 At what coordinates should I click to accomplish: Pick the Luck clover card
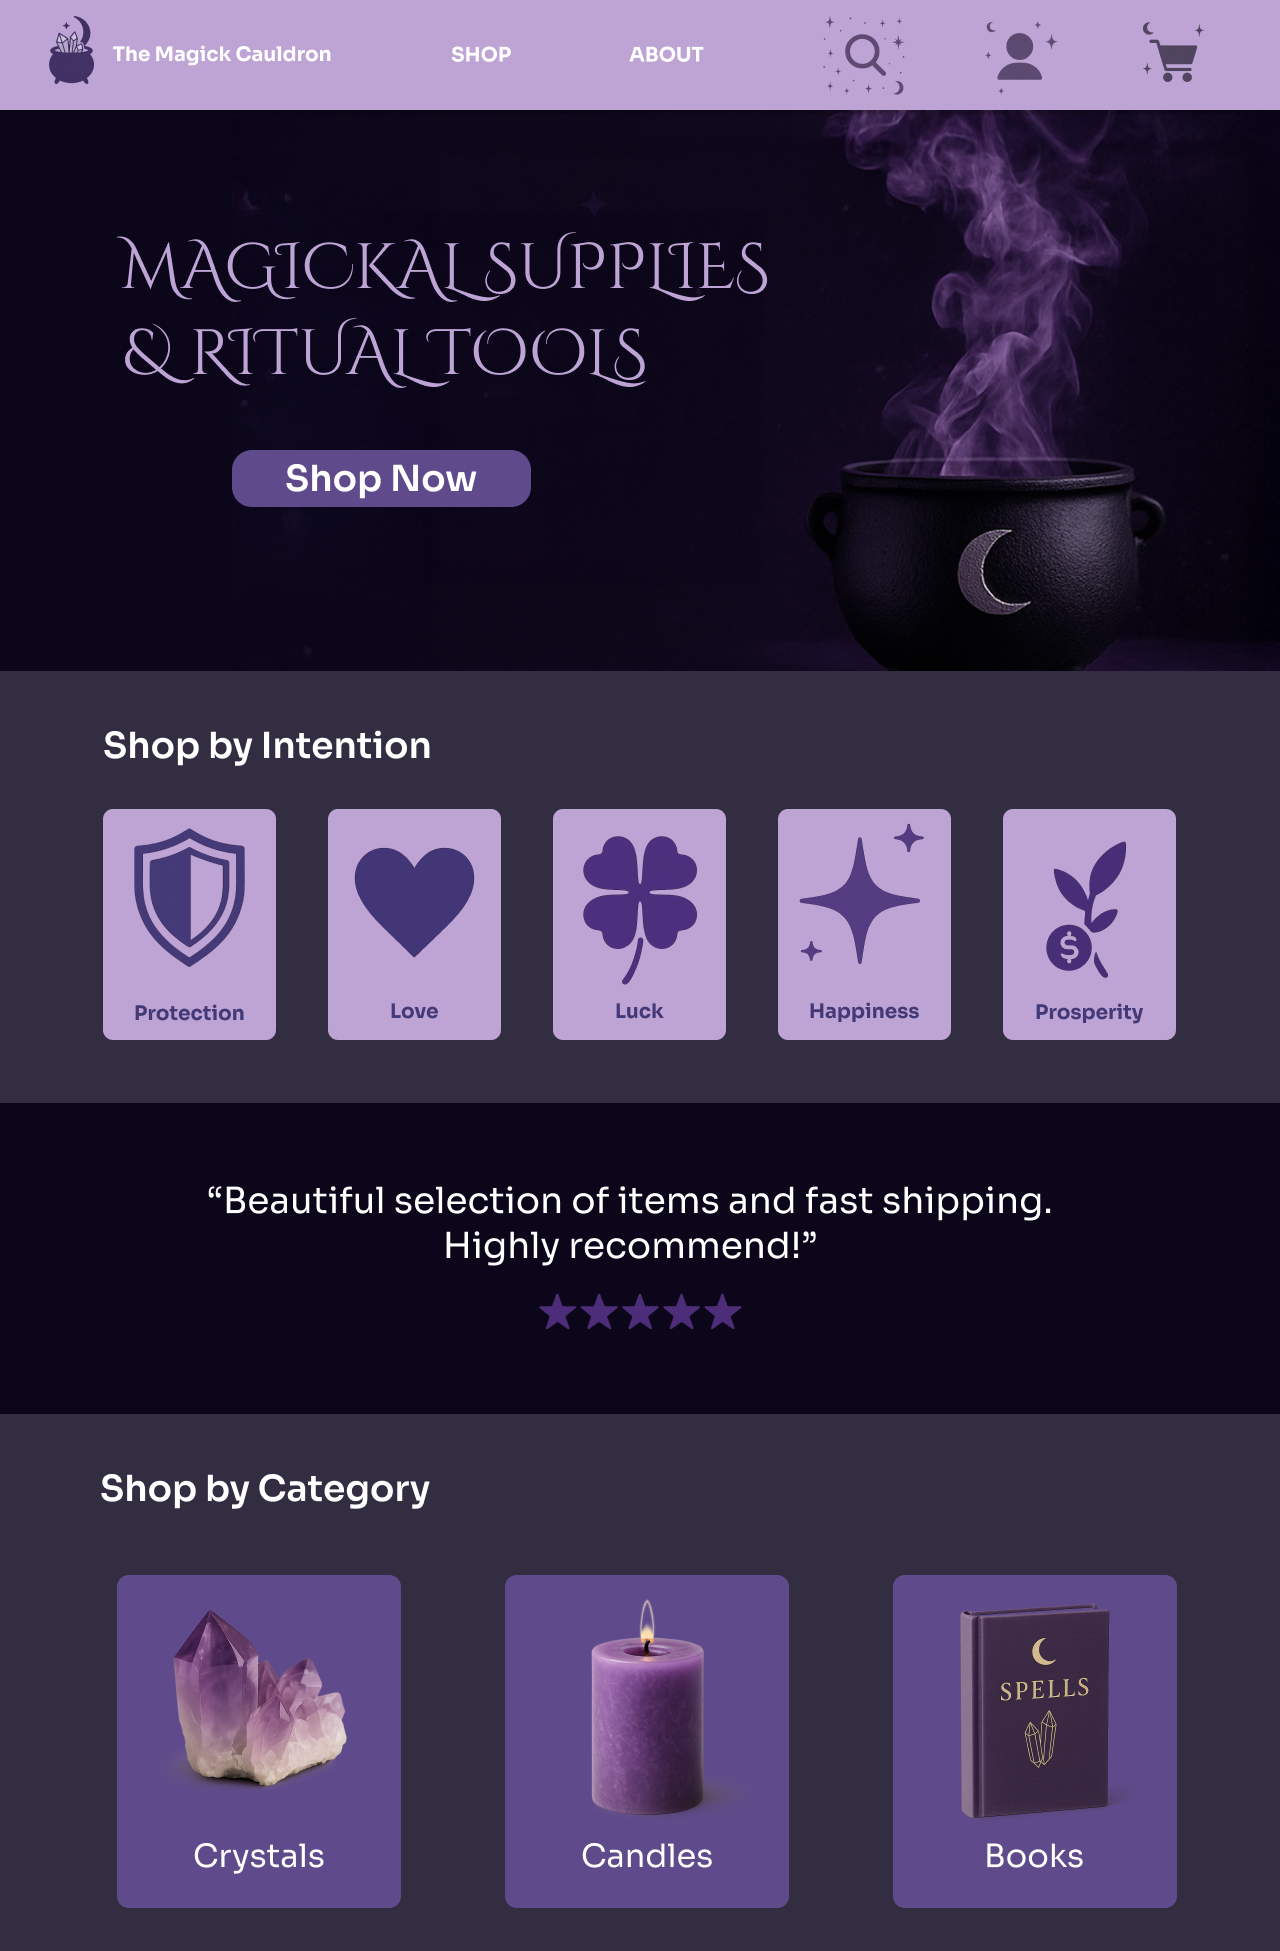pyautogui.click(x=639, y=924)
